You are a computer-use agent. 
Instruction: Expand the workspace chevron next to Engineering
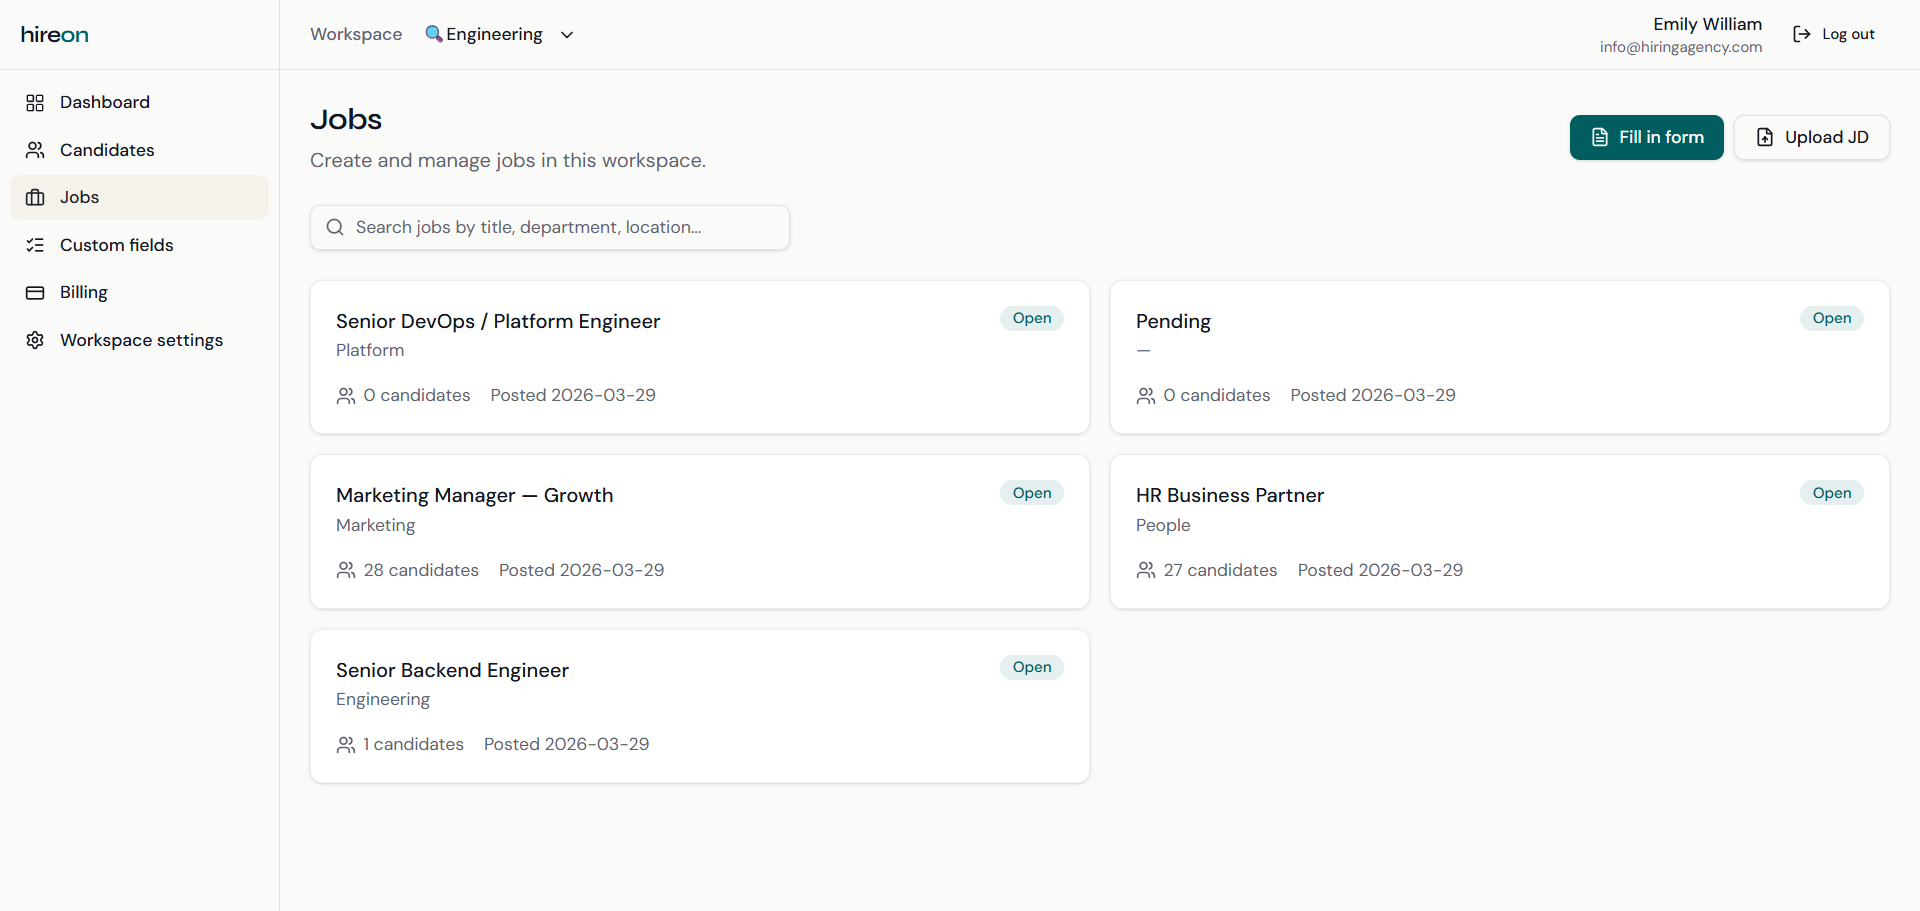[566, 34]
